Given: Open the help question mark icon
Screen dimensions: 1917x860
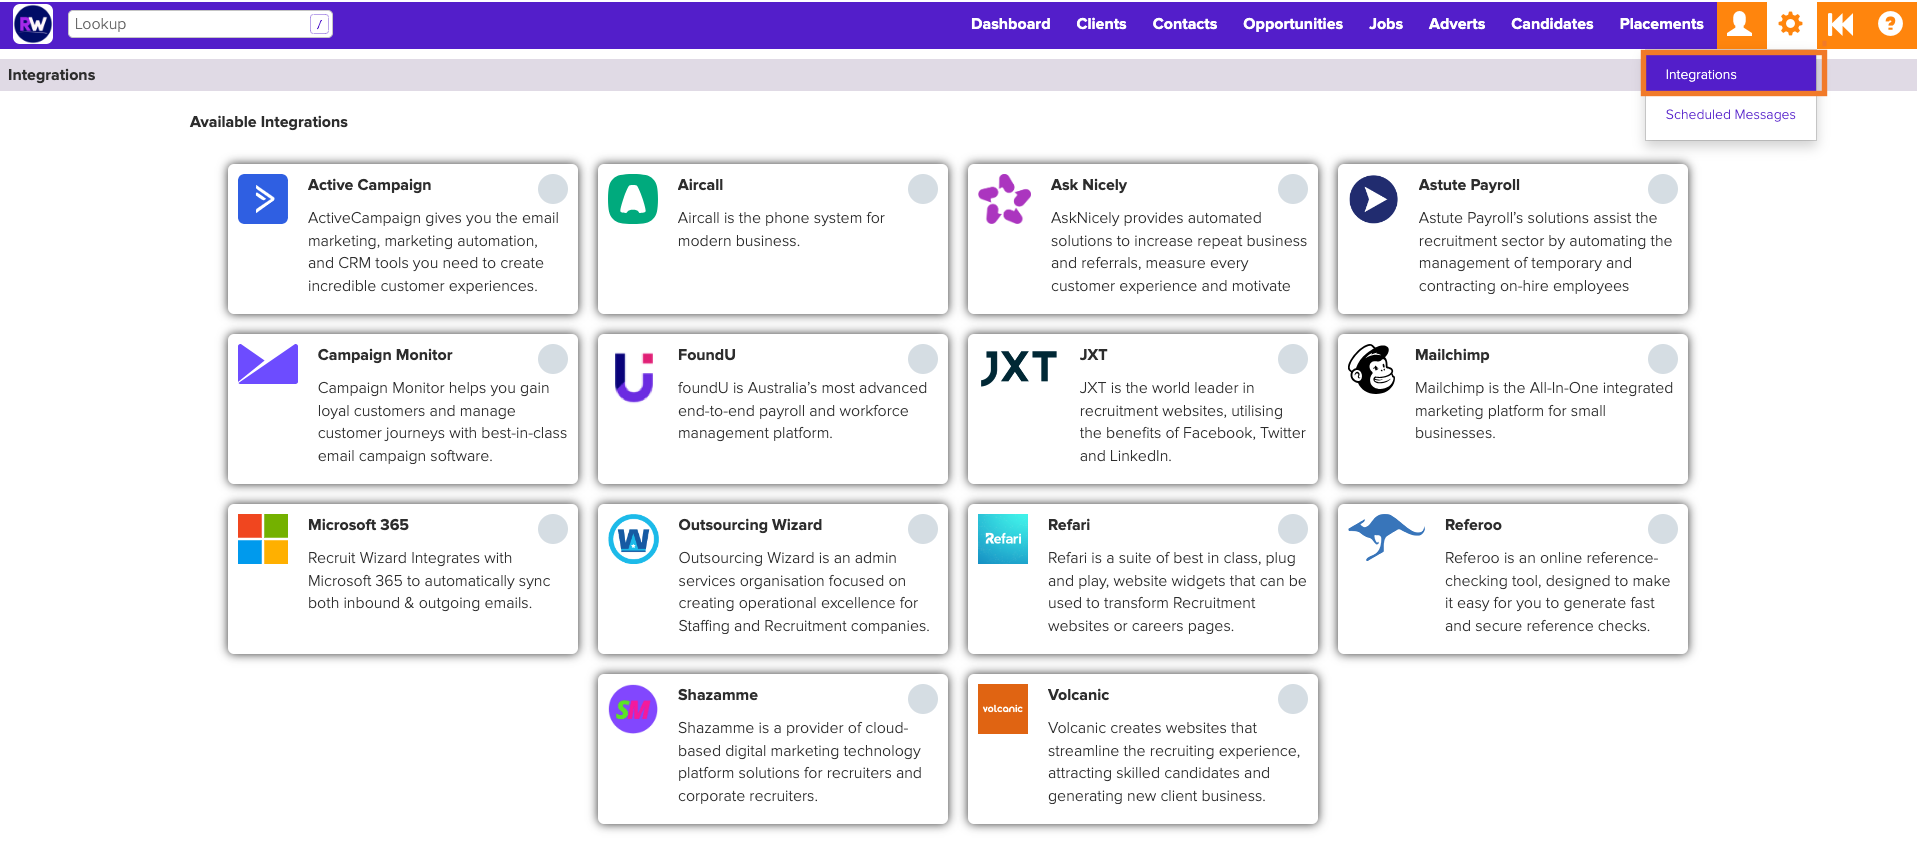Looking at the screenshot, I should 1889,24.
